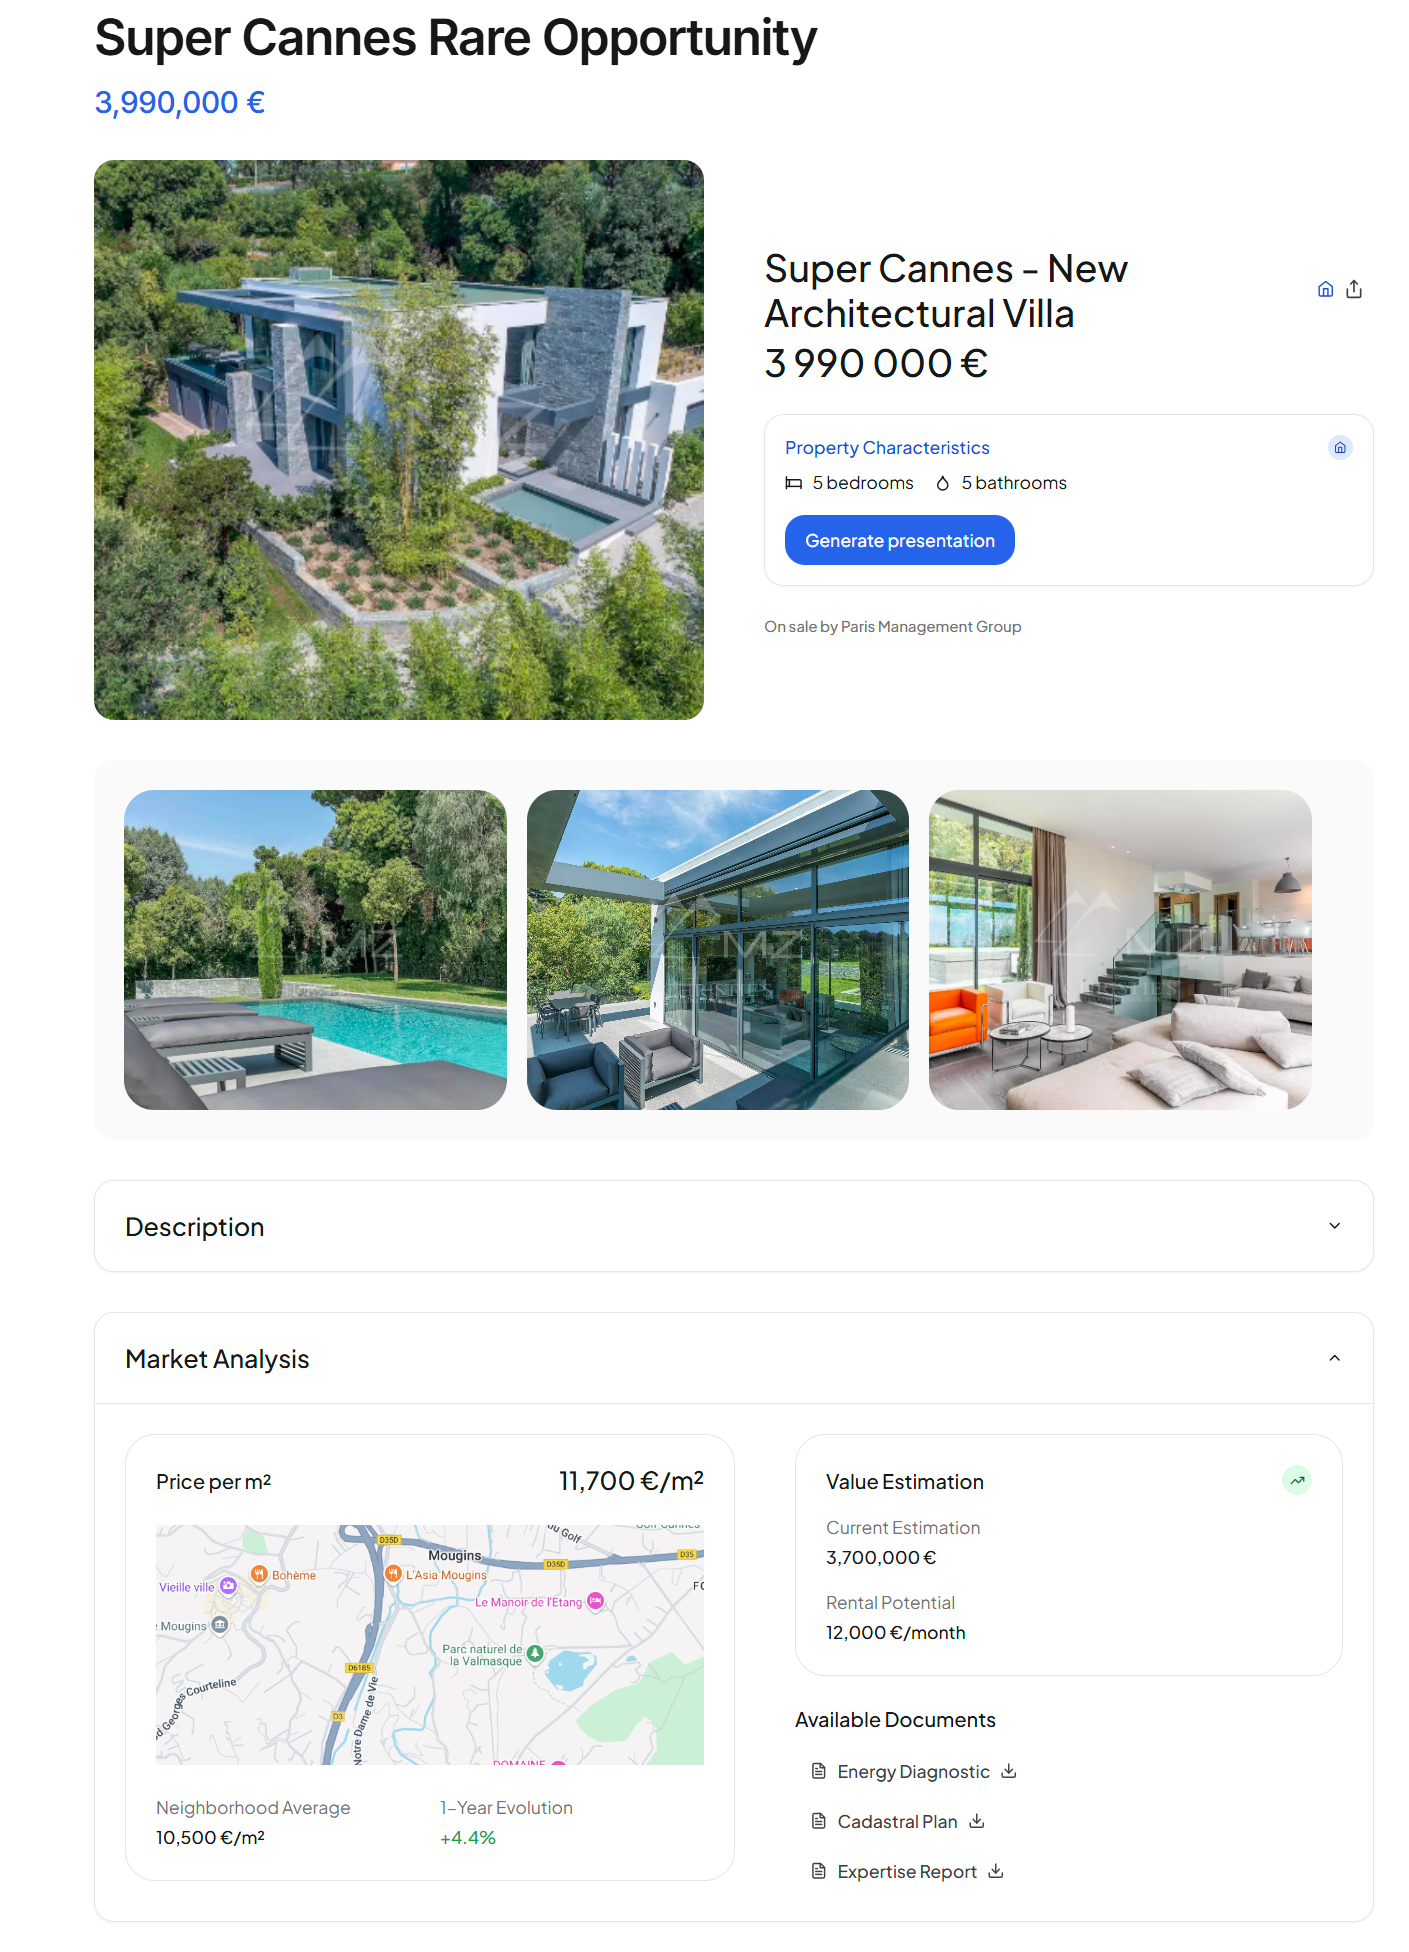Expand the Description section chevron

pos(1334,1226)
